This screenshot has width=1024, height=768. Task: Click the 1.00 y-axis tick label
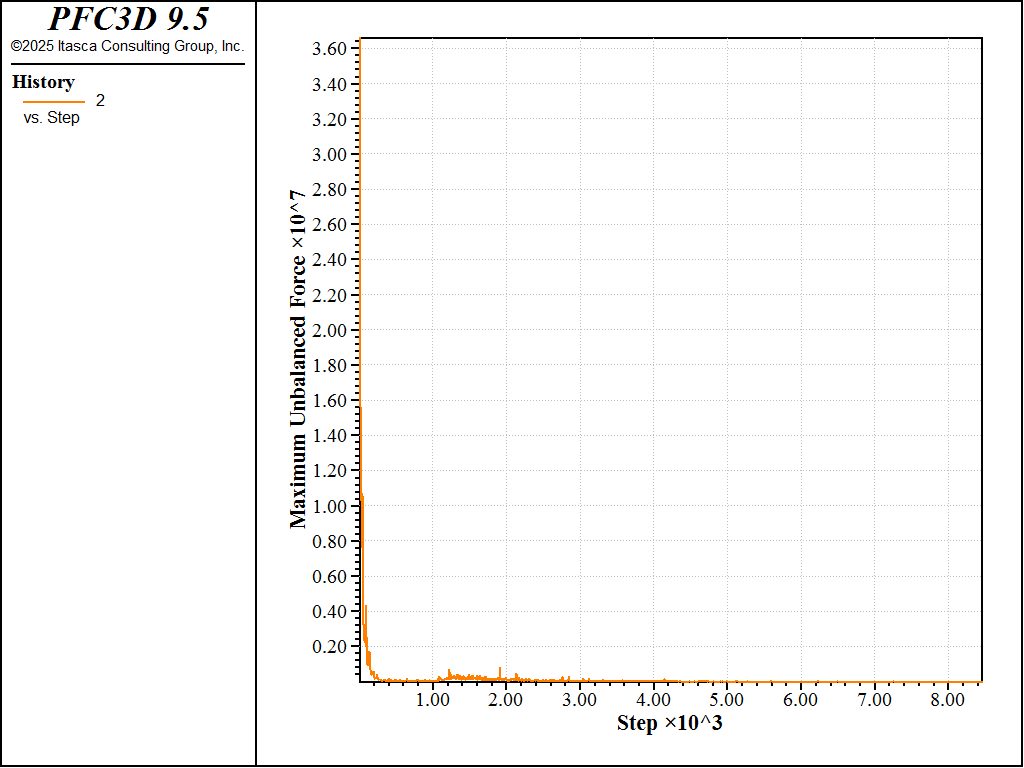[x=330, y=506]
